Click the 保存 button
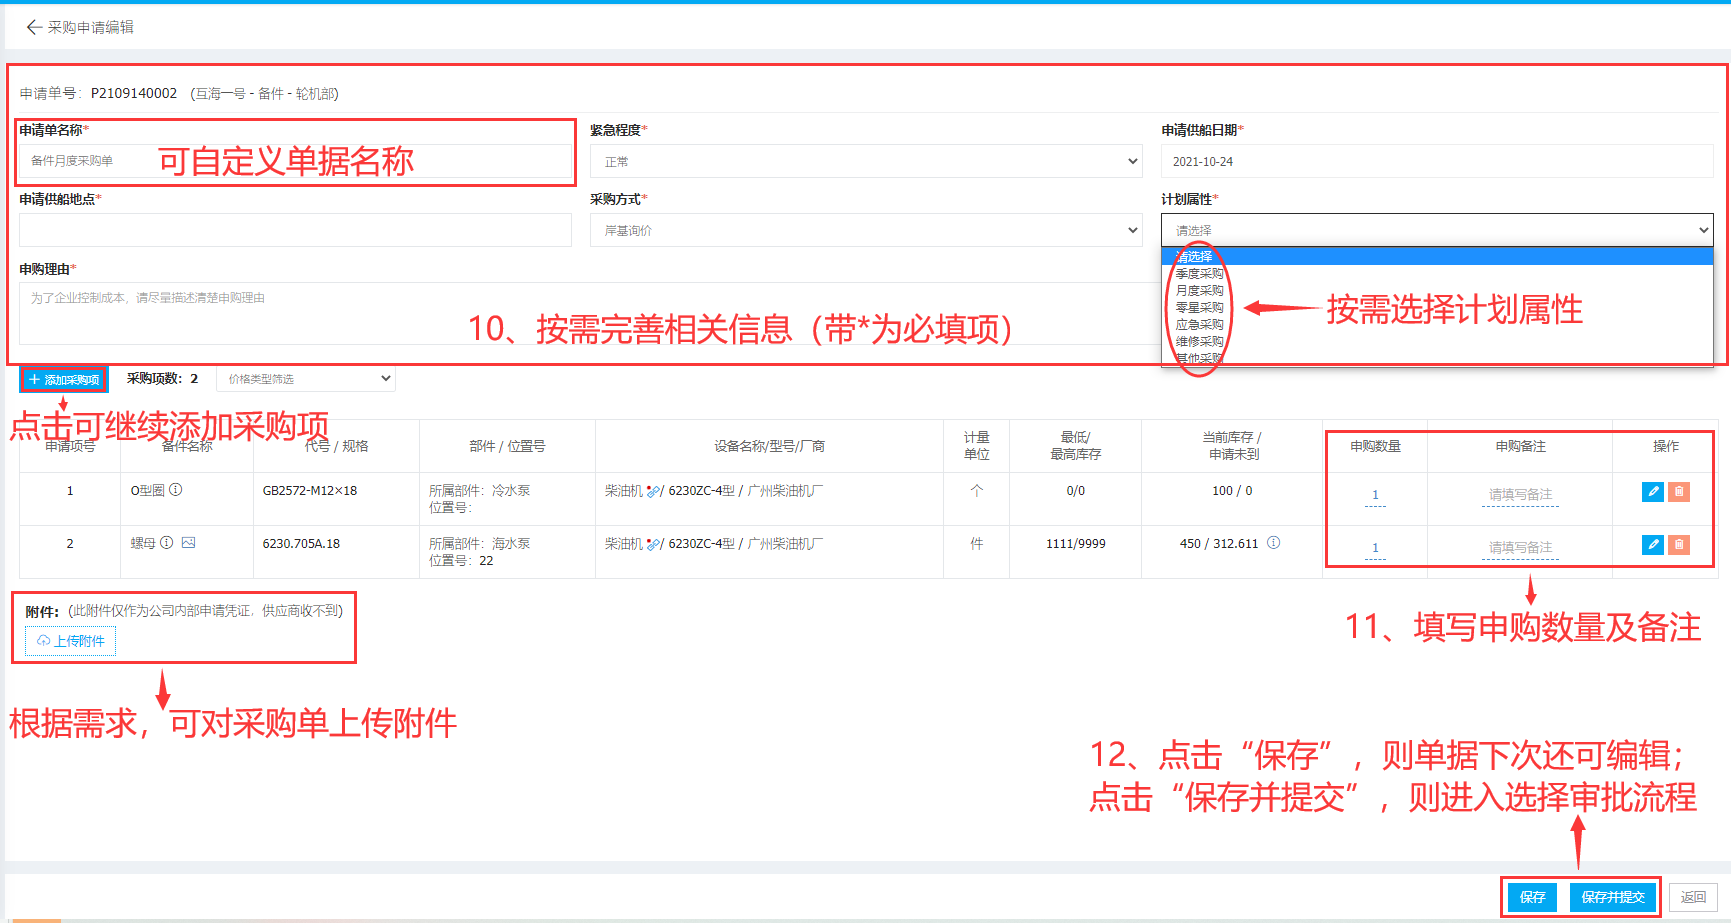Viewport: 1731px width, 923px height. click(x=1532, y=897)
